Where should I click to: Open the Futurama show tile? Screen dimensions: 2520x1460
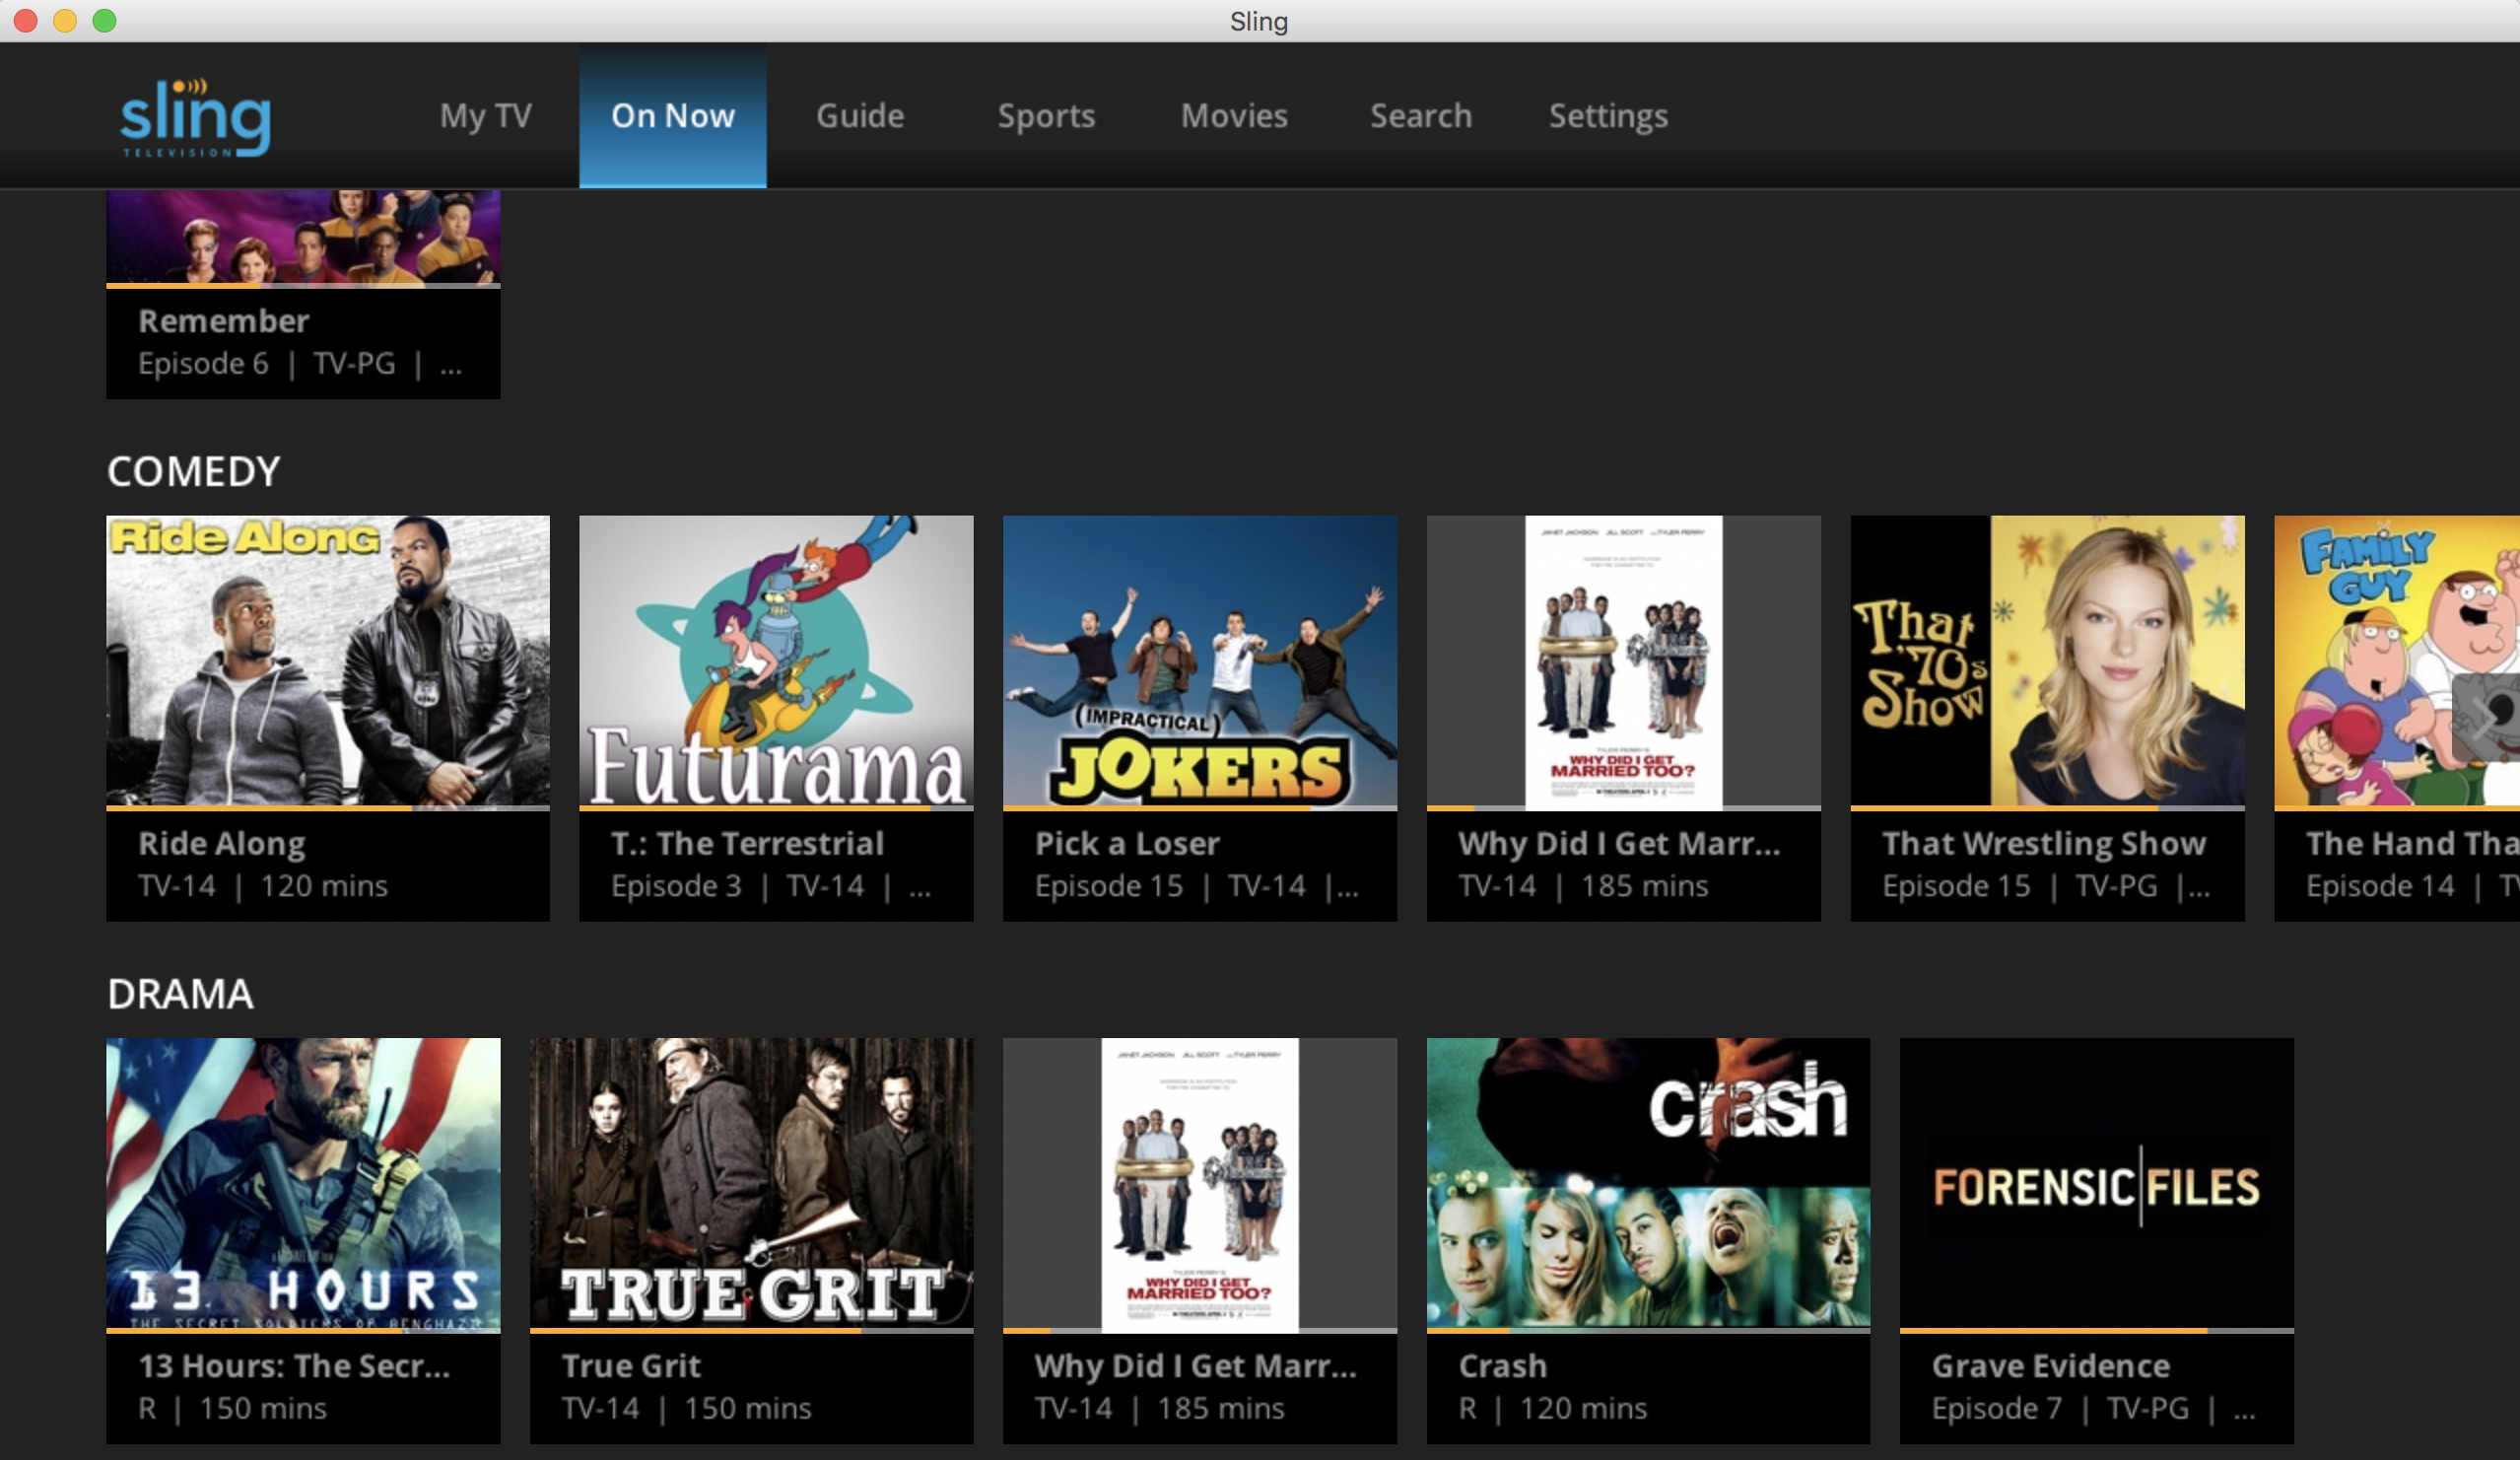(x=776, y=660)
